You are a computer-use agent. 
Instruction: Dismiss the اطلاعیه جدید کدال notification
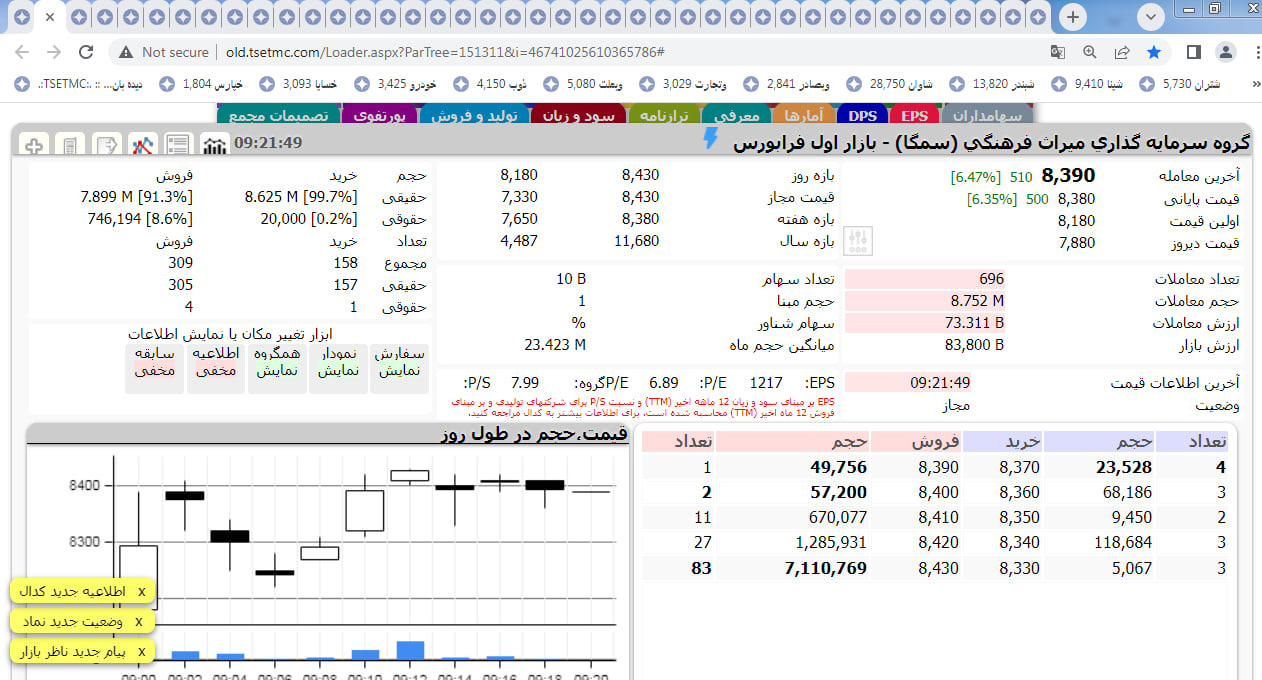tap(142, 592)
